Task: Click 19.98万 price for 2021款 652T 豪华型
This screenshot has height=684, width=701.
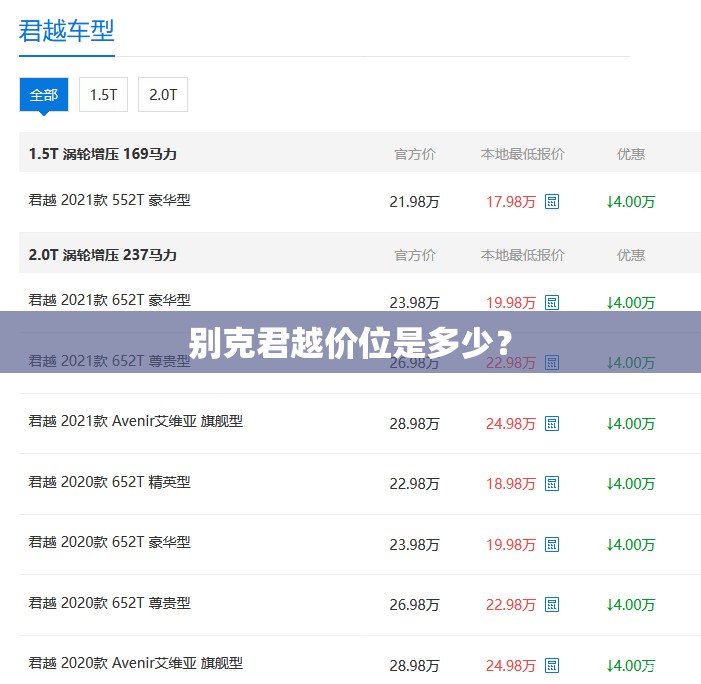Action: point(511,303)
